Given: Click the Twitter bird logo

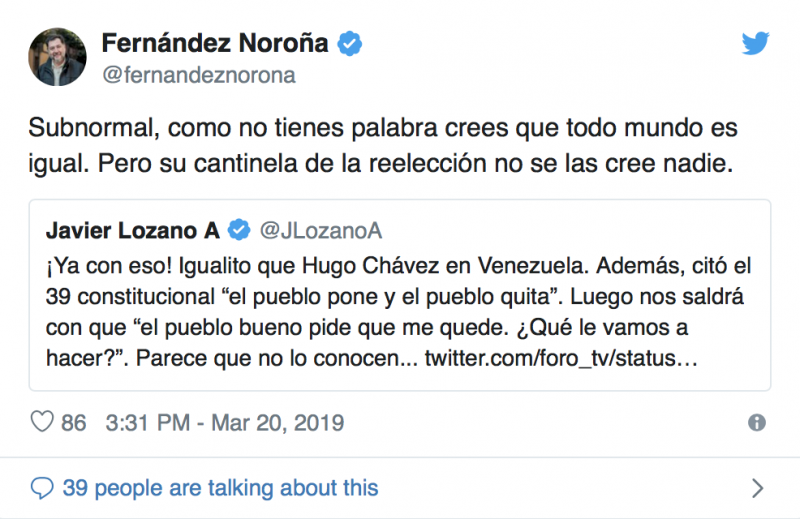Looking at the screenshot, I should point(755,43).
